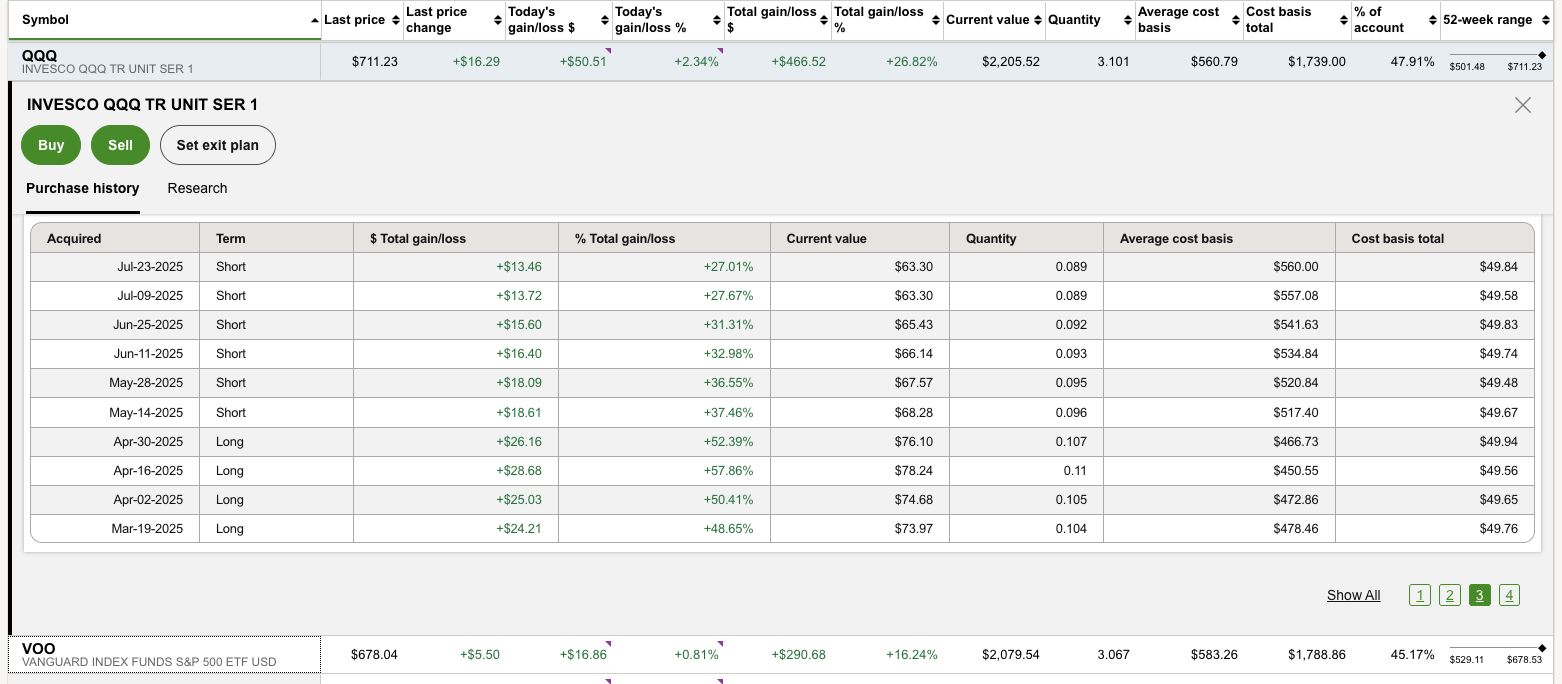Go to purchase history page 1
1562x684 pixels.
coord(1419,595)
